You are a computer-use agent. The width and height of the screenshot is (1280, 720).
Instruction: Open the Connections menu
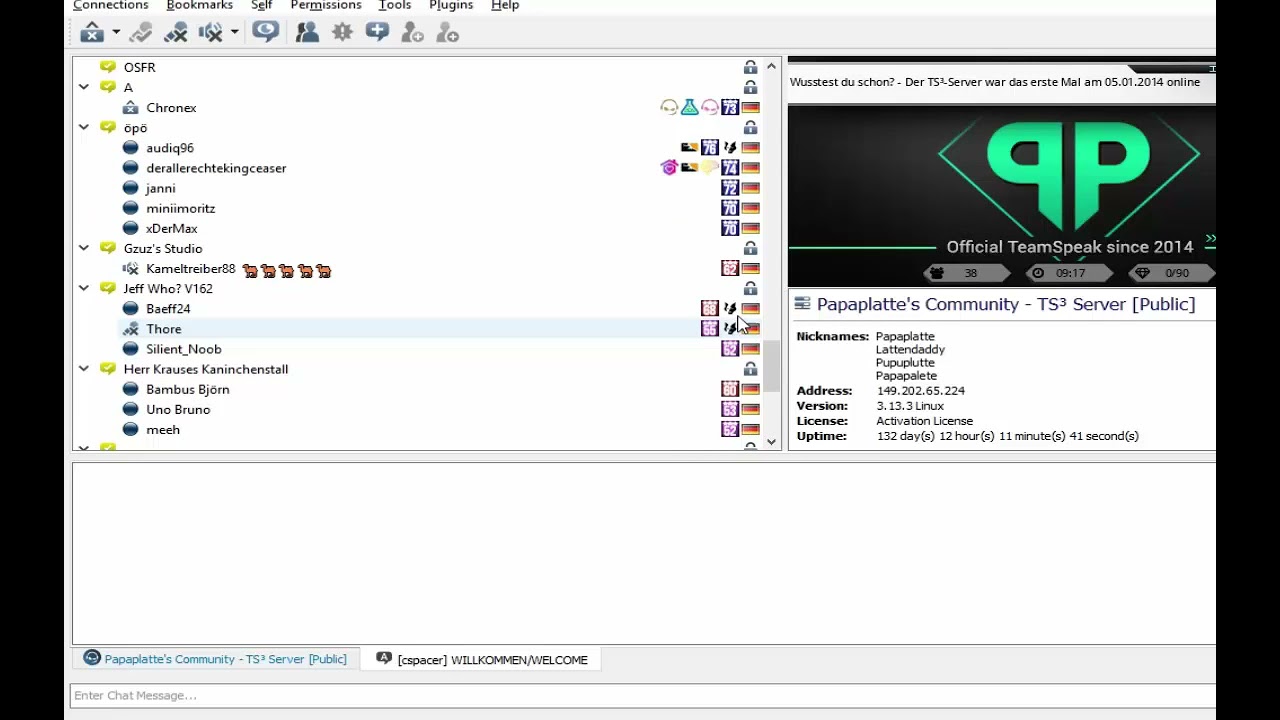110,5
